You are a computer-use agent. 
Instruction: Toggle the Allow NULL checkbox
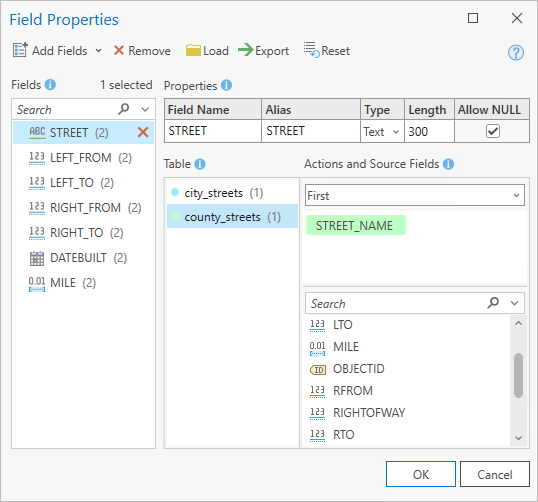coord(493,131)
